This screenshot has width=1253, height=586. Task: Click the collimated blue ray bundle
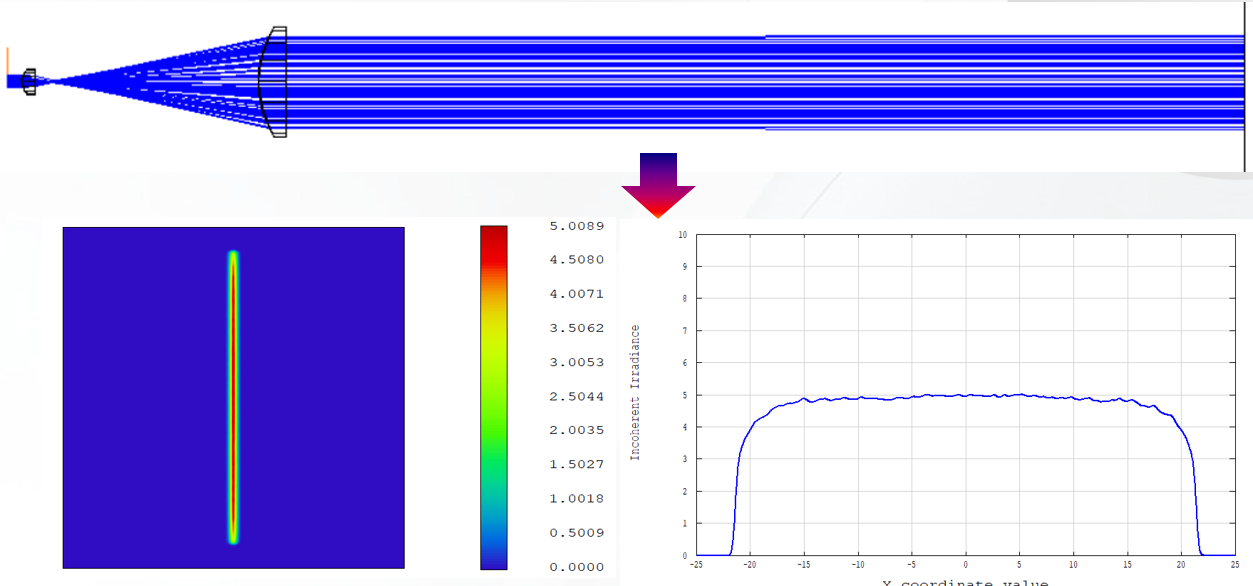[x=760, y=82]
